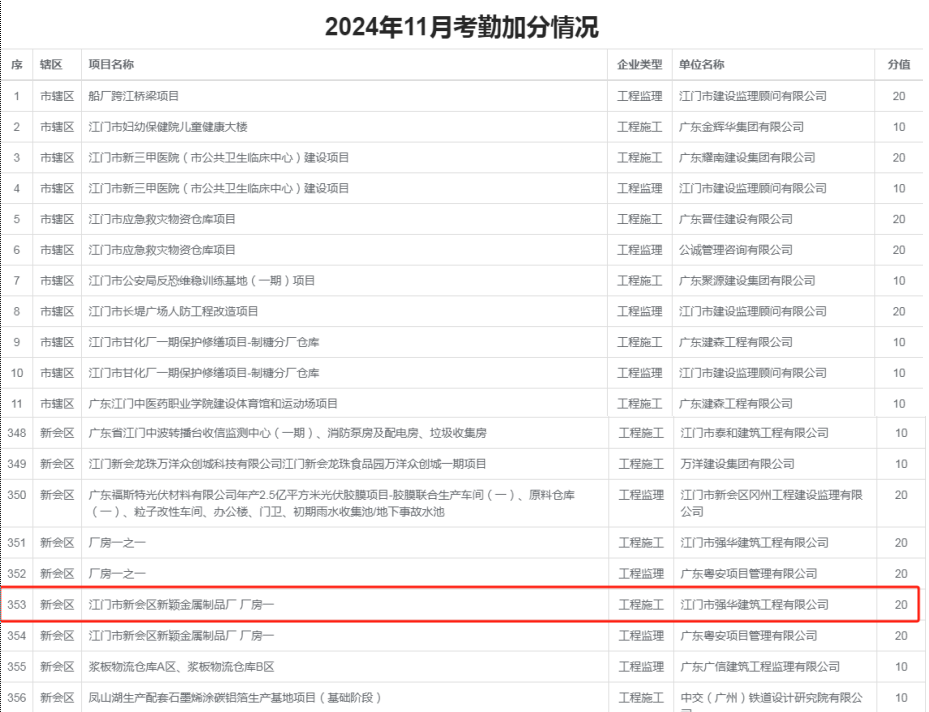929x712 pixels.
Task: Click sequence number 4 cell
Action: coord(17,188)
